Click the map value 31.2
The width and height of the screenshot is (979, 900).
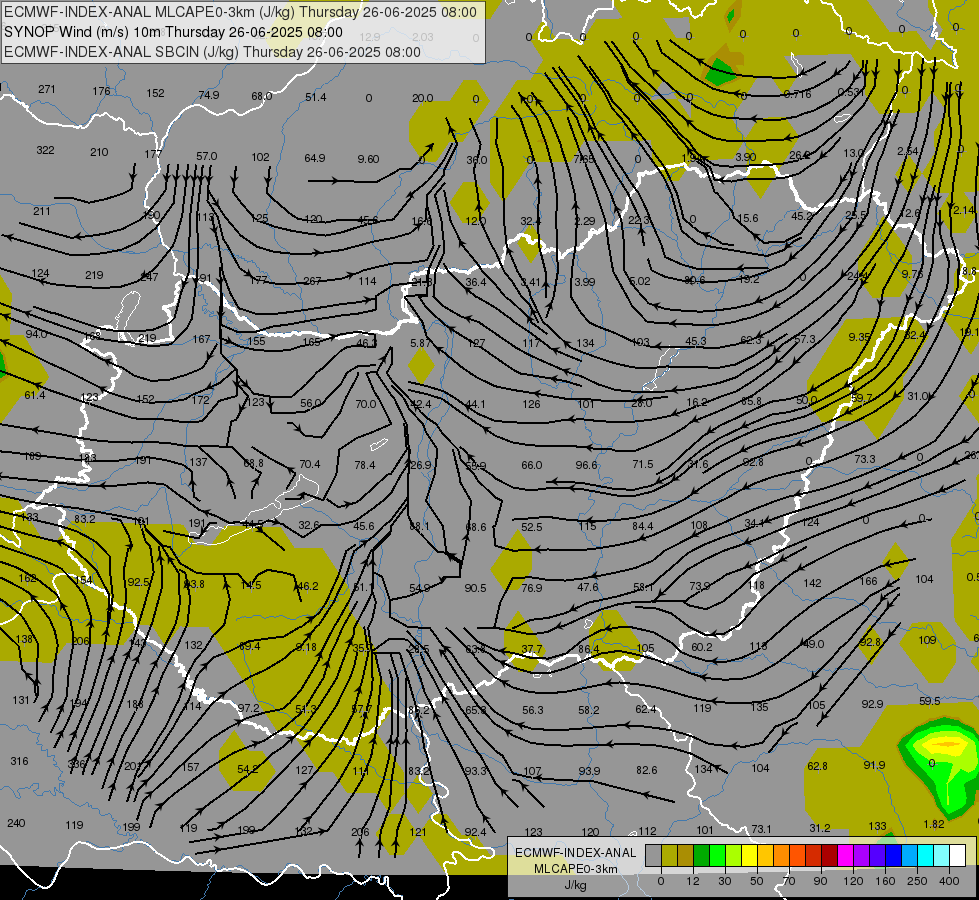820,828
